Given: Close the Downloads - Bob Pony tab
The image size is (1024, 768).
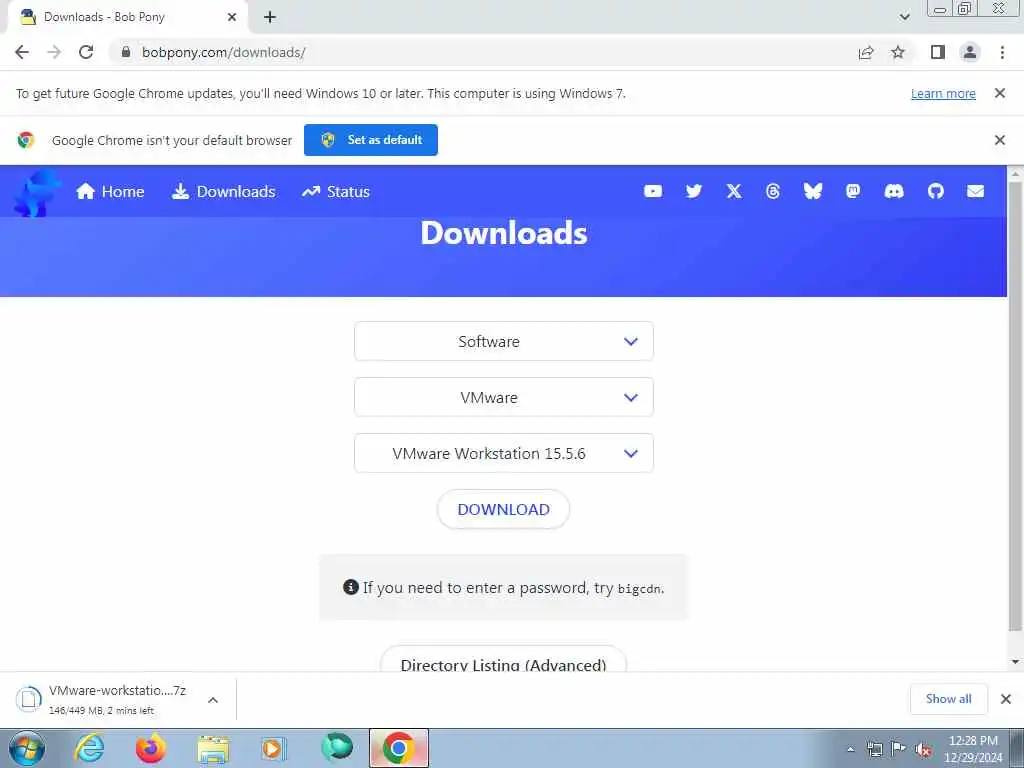Looking at the screenshot, I should [232, 17].
